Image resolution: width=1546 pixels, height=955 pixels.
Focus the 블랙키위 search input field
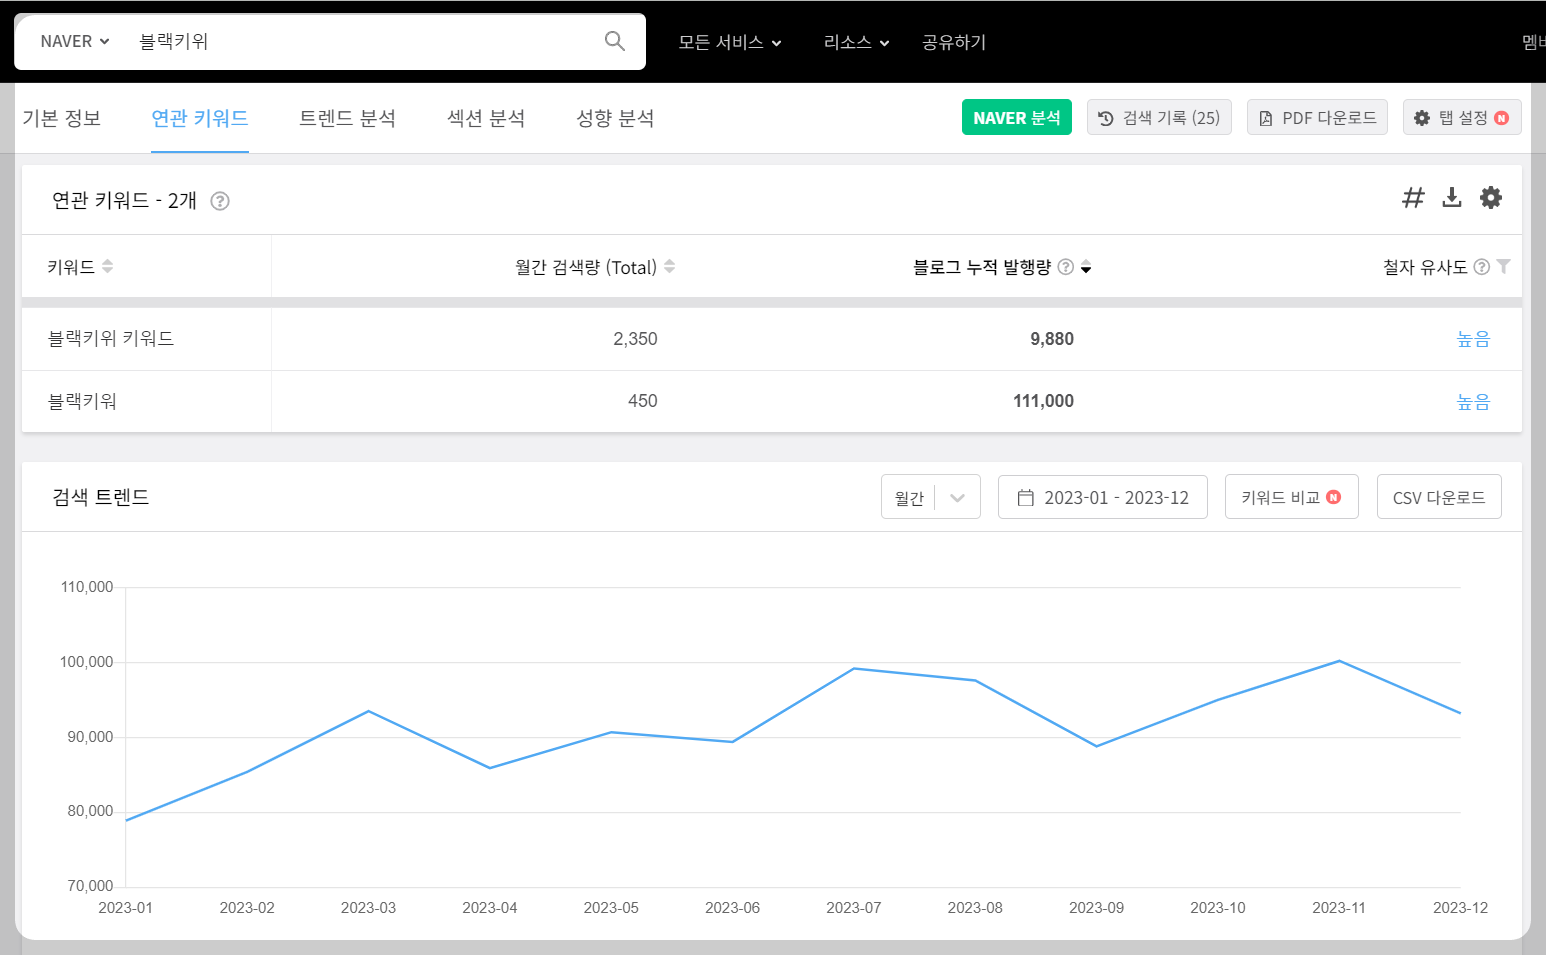(x=360, y=41)
